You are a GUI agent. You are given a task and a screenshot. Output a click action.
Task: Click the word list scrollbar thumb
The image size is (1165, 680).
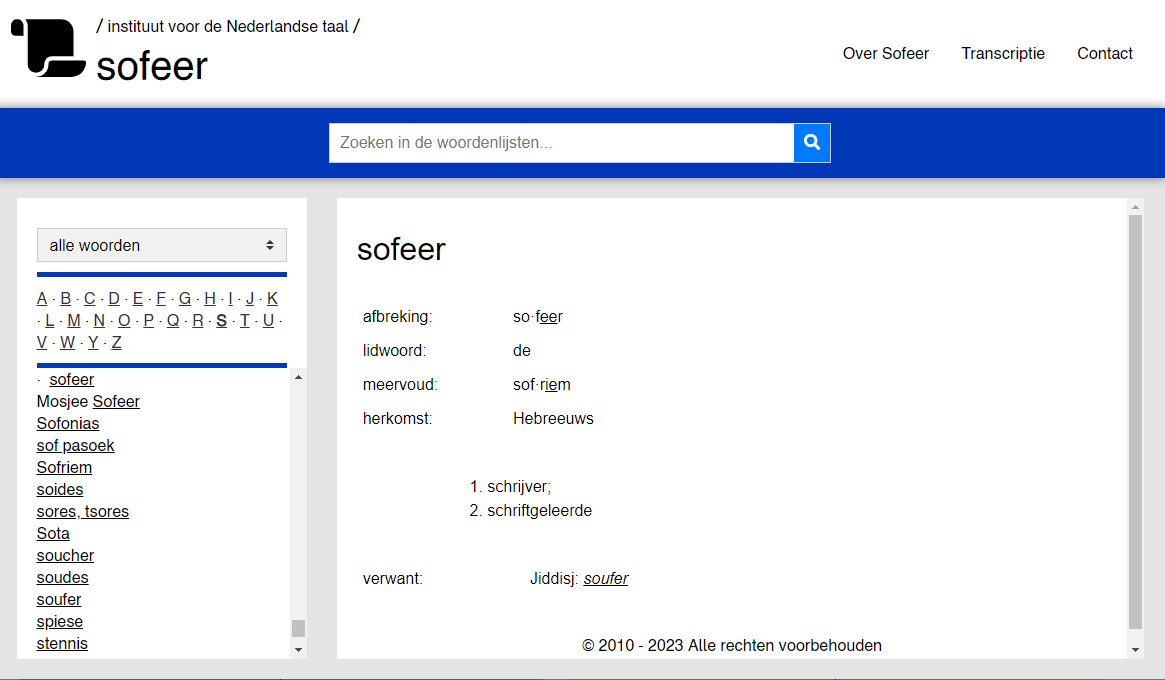pyautogui.click(x=298, y=628)
